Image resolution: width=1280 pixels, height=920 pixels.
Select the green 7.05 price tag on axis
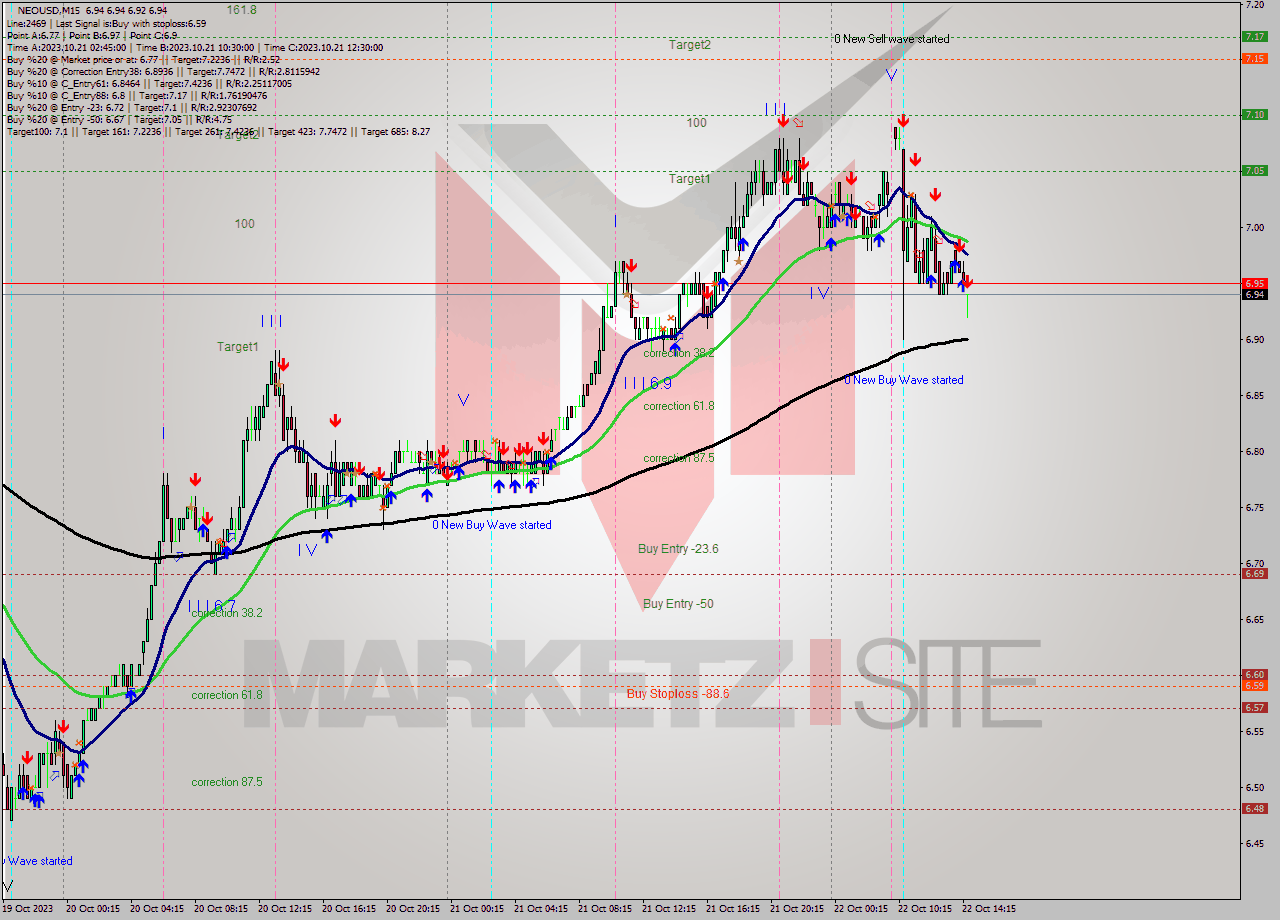click(x=1254, y=171)
